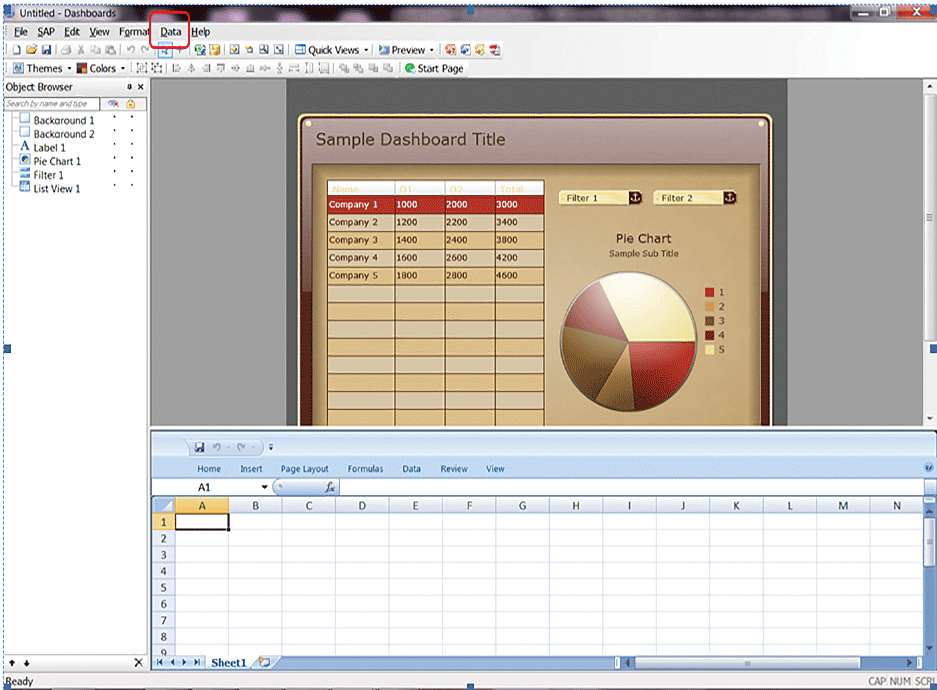Click the save icon in the spreadsheet toolbar
This screenshot has width=937, height=690.
(x=199, y=447)
